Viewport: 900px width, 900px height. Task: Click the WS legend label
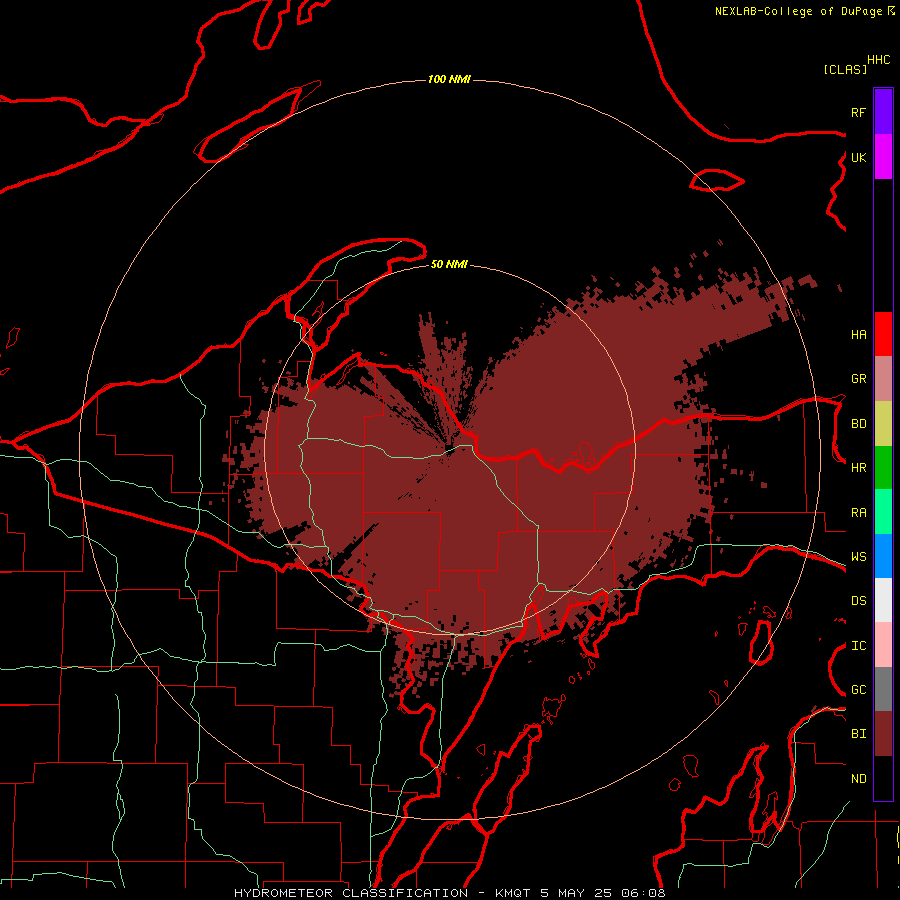[x=858, y=557]
